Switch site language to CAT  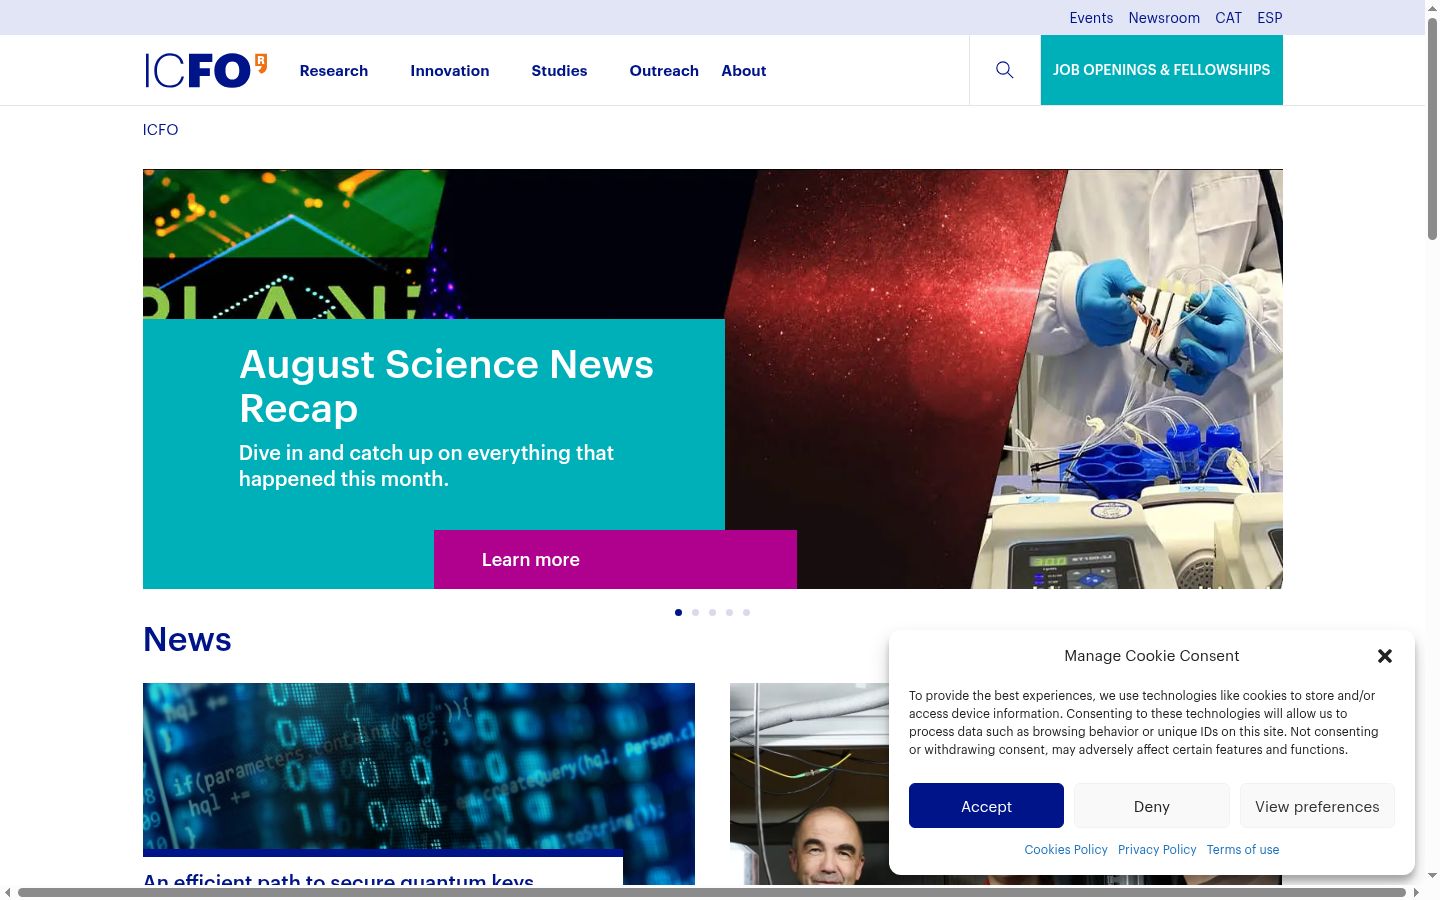(1228, 18)
